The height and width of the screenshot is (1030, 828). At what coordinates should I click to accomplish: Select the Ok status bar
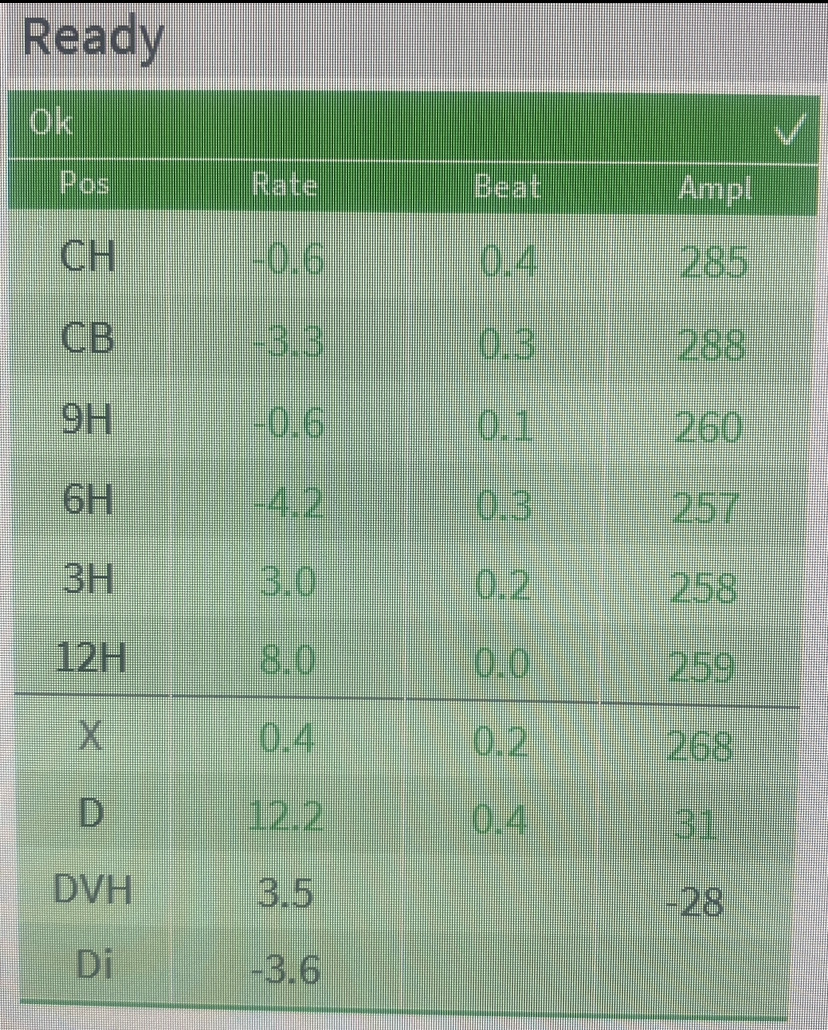coord(413,125)
